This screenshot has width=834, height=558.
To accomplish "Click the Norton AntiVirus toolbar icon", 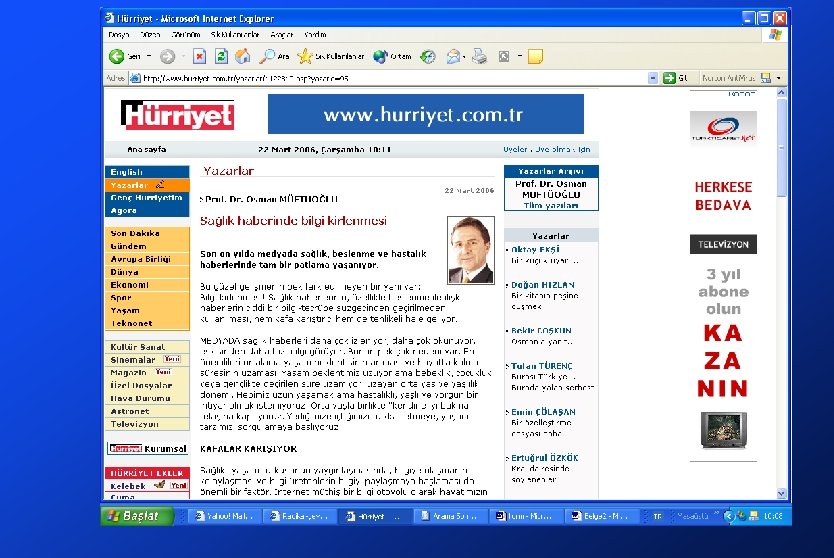I will [766, 78].
